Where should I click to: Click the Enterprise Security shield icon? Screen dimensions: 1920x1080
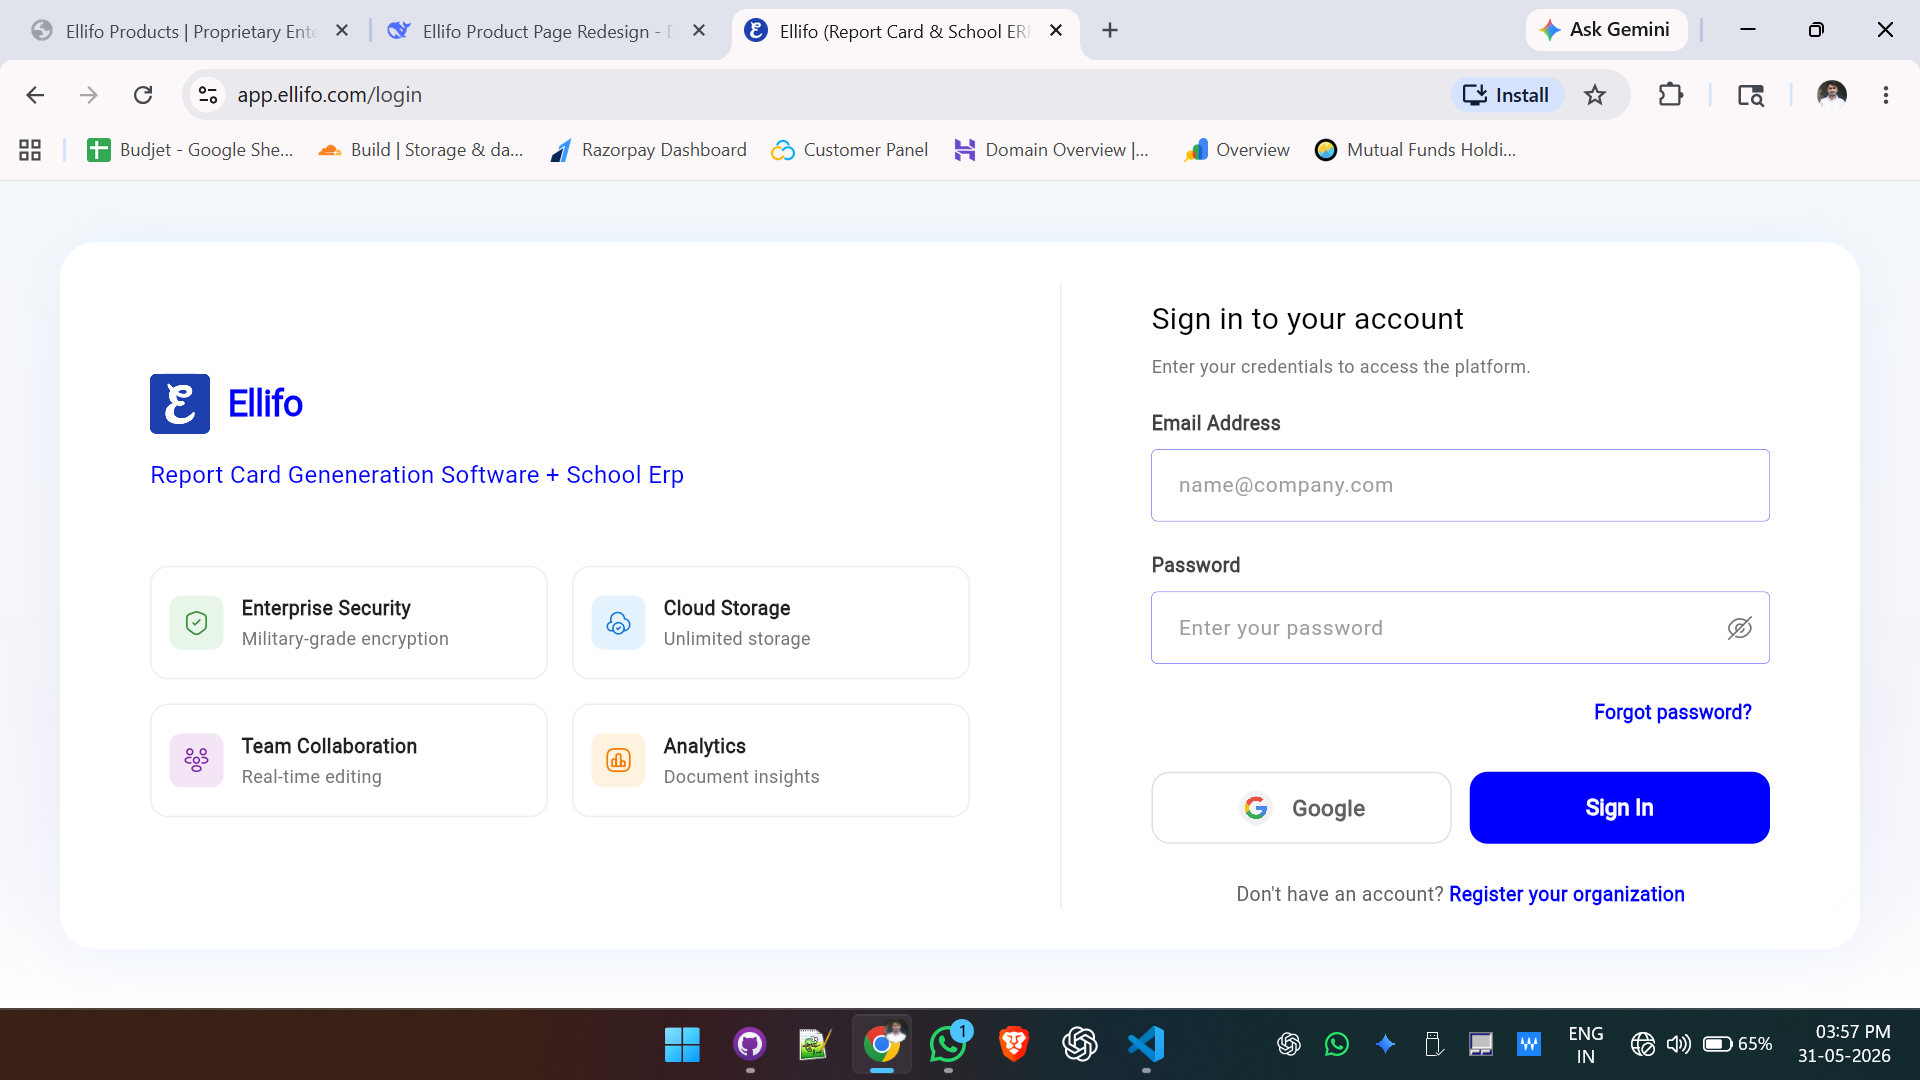196,623
